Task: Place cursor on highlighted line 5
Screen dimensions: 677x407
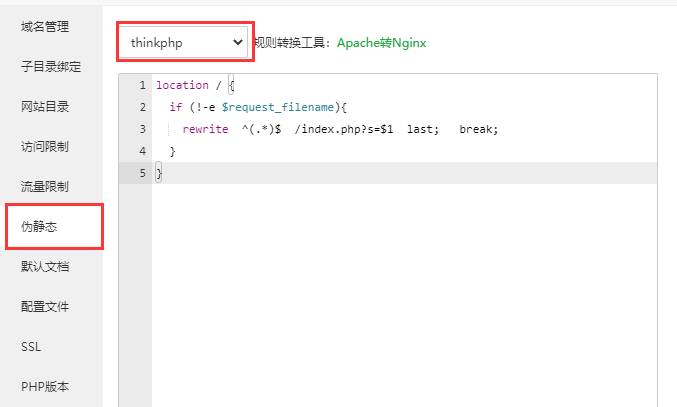Action: point(400,173)
